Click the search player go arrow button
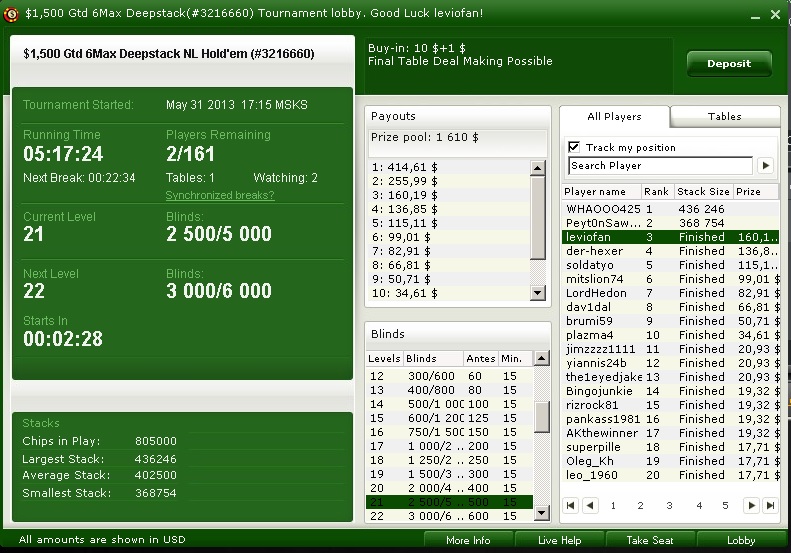The image size is (791, 553). point(765,165)
